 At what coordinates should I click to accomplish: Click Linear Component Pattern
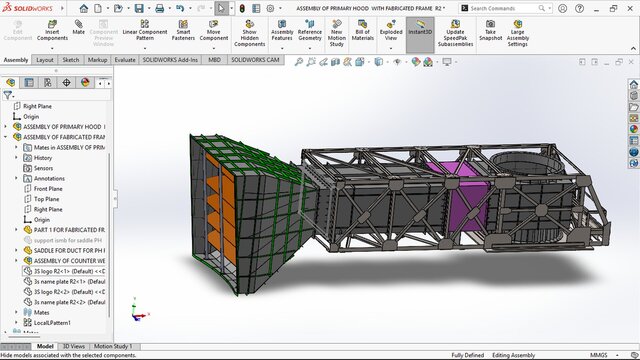click(145, 31)
